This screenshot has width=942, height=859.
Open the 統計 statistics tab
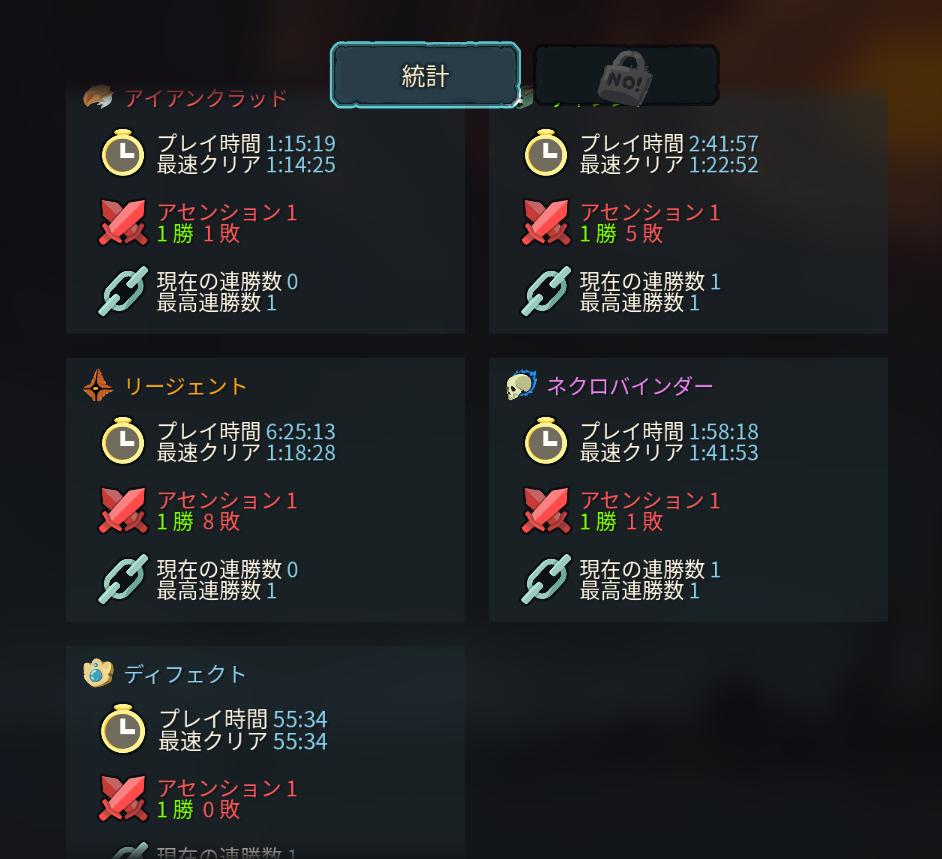[x=425, y=76]
